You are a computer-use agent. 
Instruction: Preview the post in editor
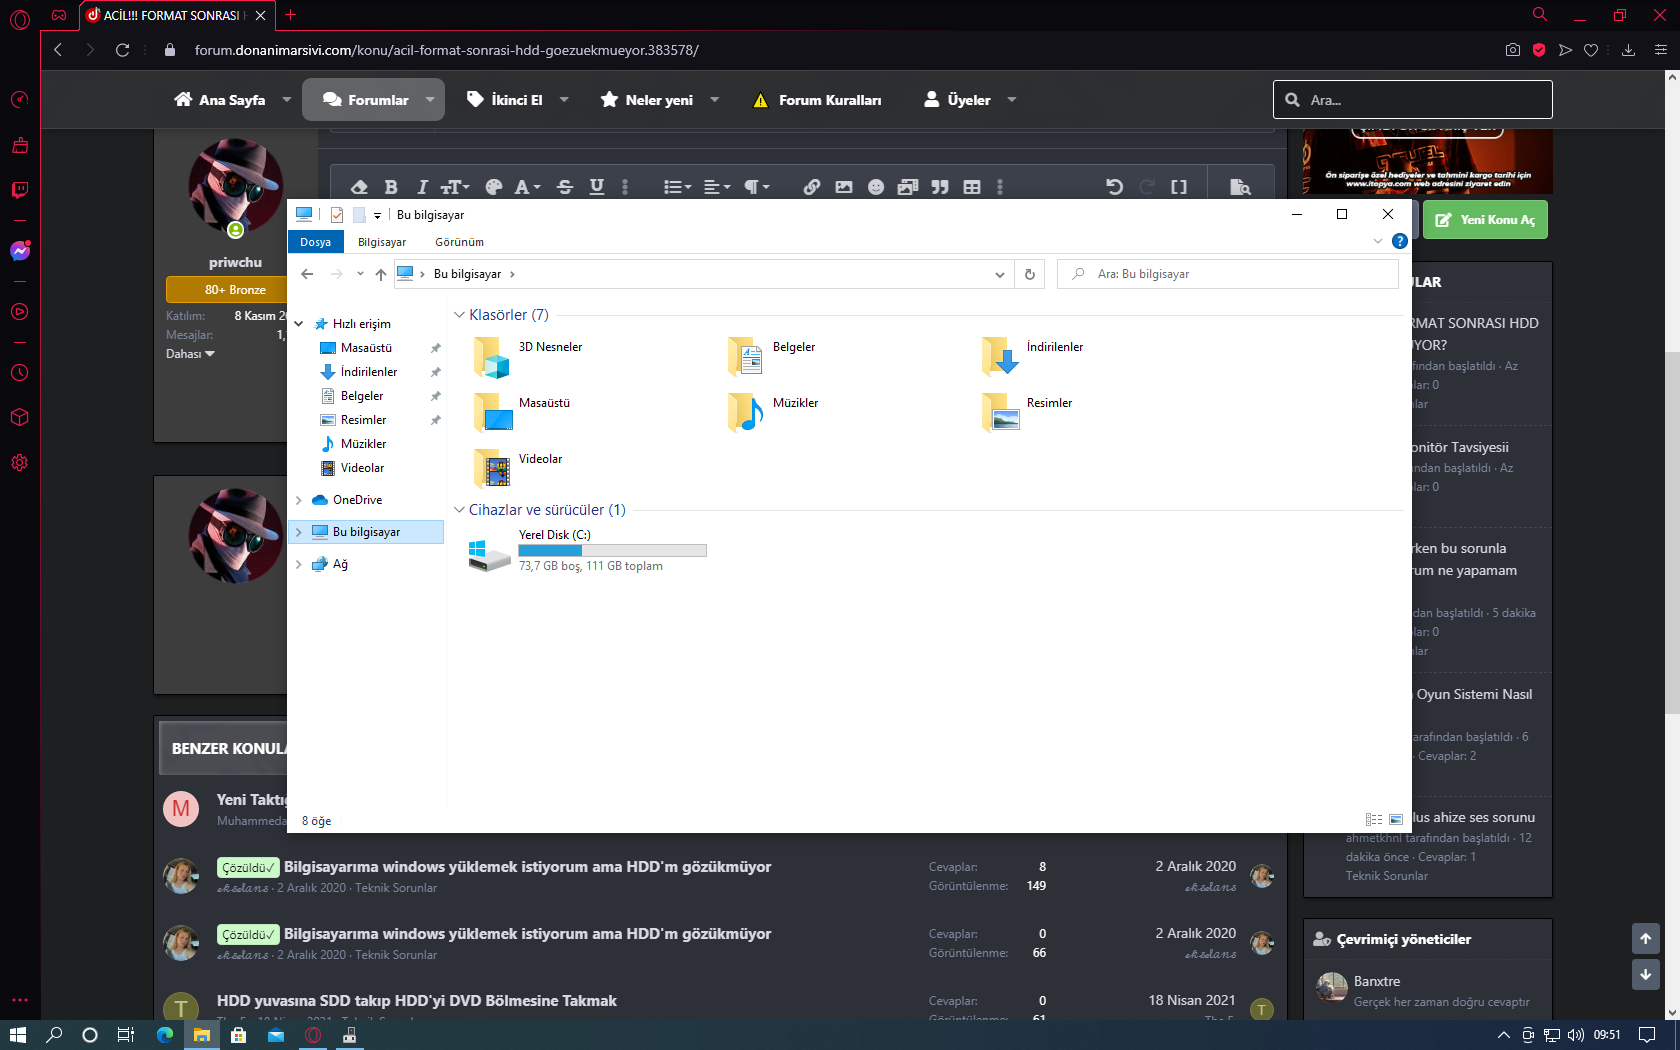click(x=1240, y=187)
